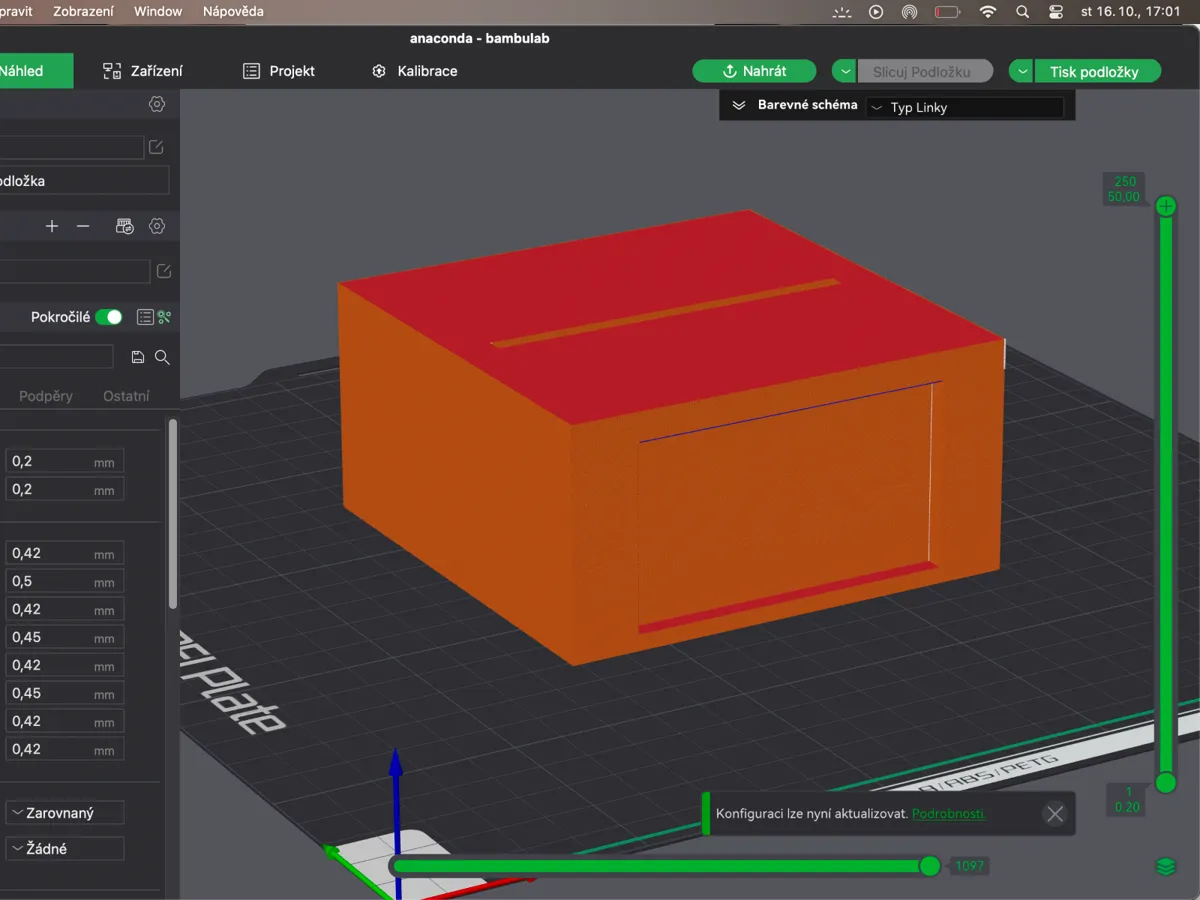
Task: Open the dropdown arrow next to Slicuj Podložku
Action: tap(843, 71)
